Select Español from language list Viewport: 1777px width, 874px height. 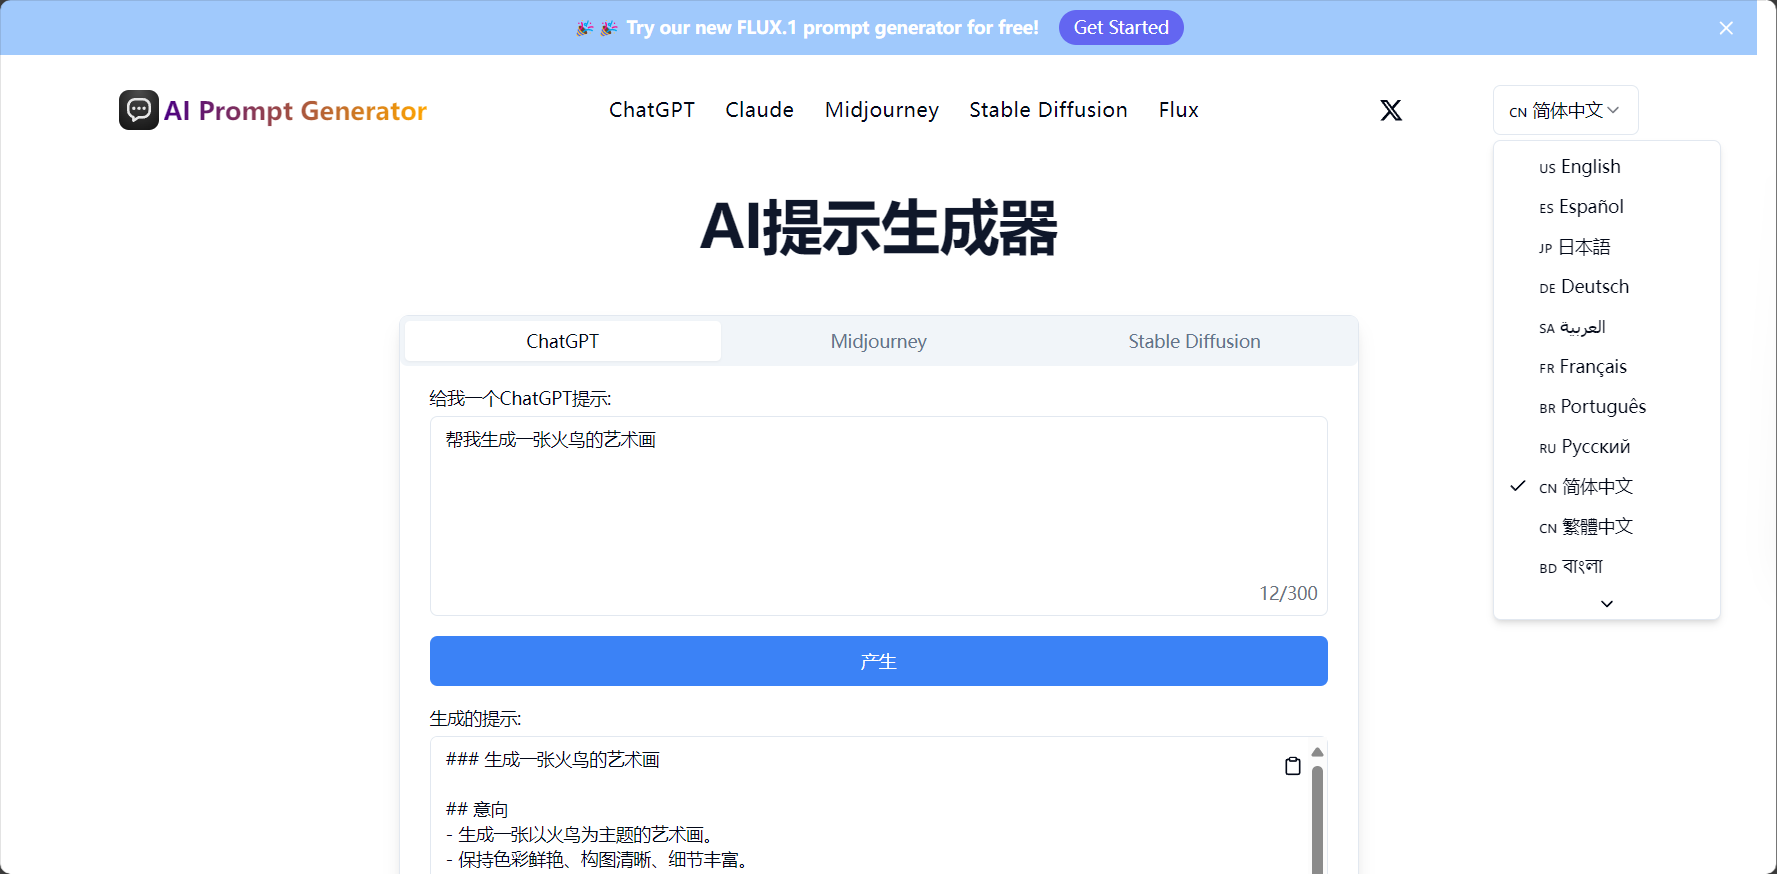tap(1607, 207)
